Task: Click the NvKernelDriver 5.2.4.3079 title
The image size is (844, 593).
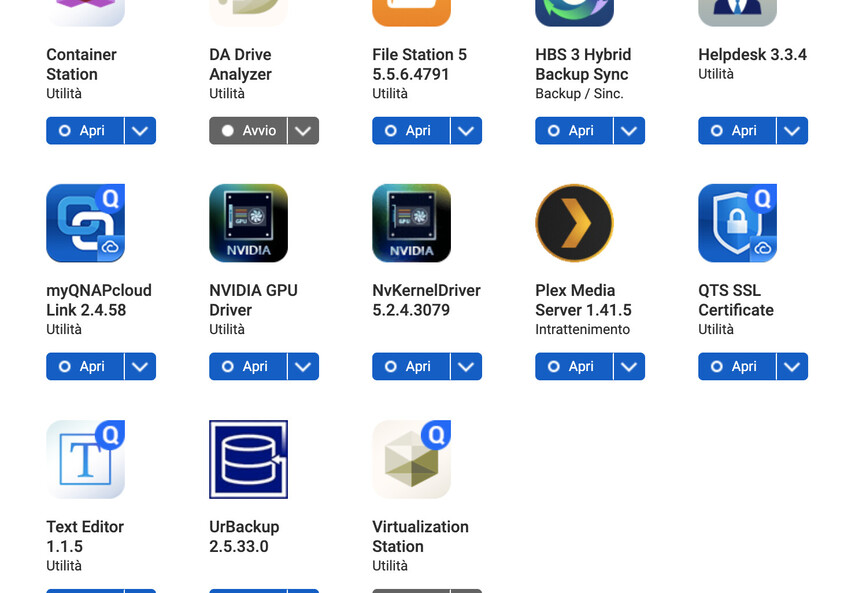Action: [426, 300]
